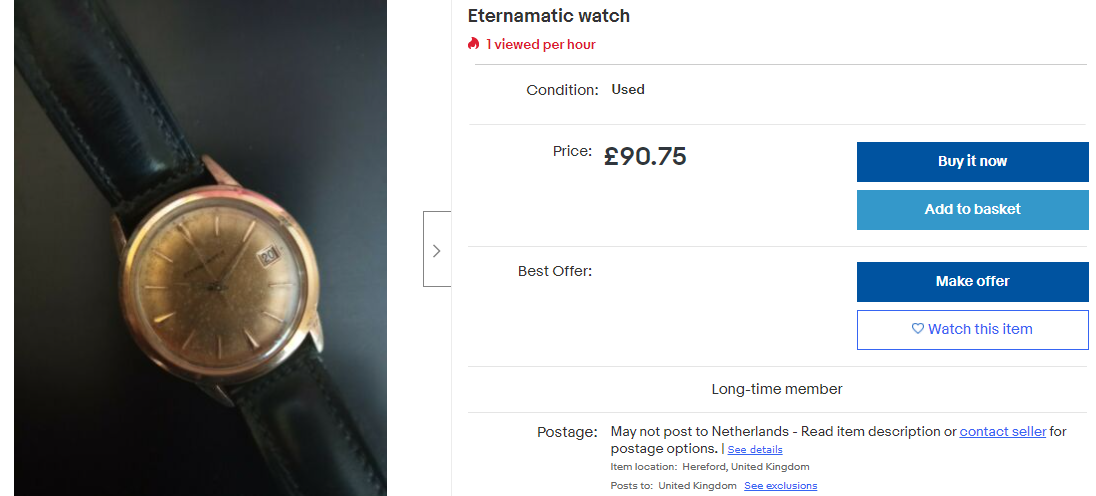Click the Make offer button
Viewport: 1096px width, 496px height.
[972, 282]
